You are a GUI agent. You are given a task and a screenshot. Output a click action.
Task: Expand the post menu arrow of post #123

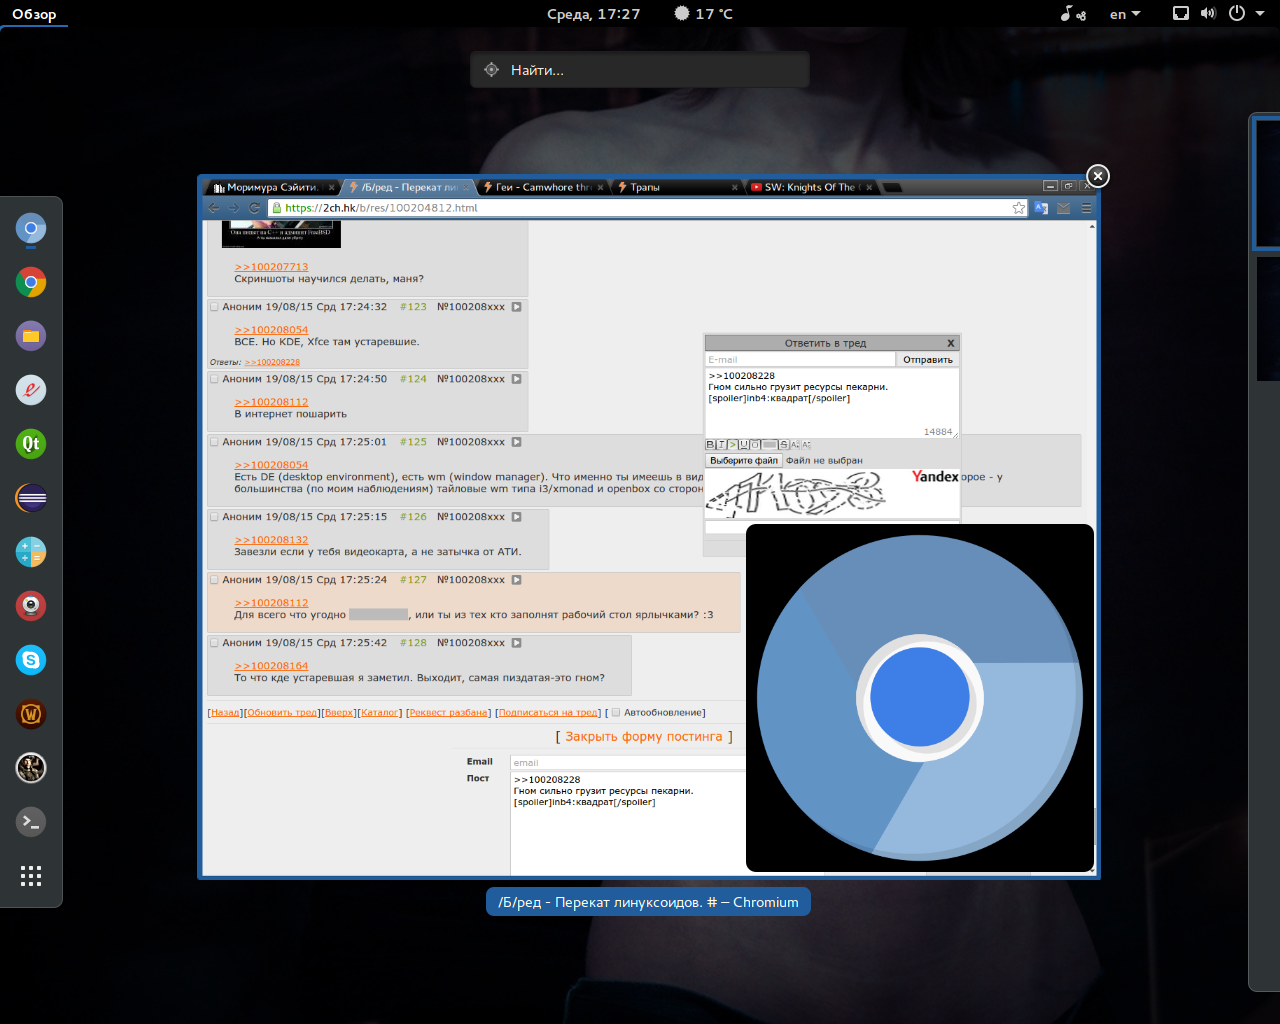click(x=517, y=307)
